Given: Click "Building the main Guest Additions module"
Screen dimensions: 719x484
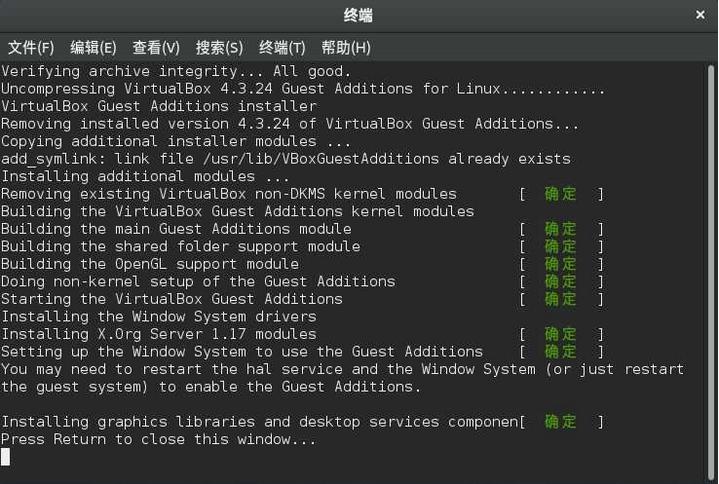Looking at the screenshot, I should click(x=176, y=229).
